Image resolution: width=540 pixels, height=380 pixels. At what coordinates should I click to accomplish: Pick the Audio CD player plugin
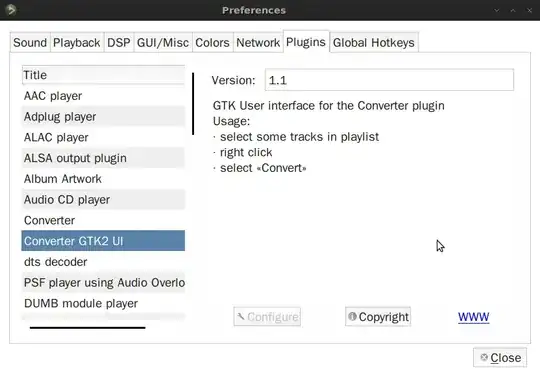(103, 199)
